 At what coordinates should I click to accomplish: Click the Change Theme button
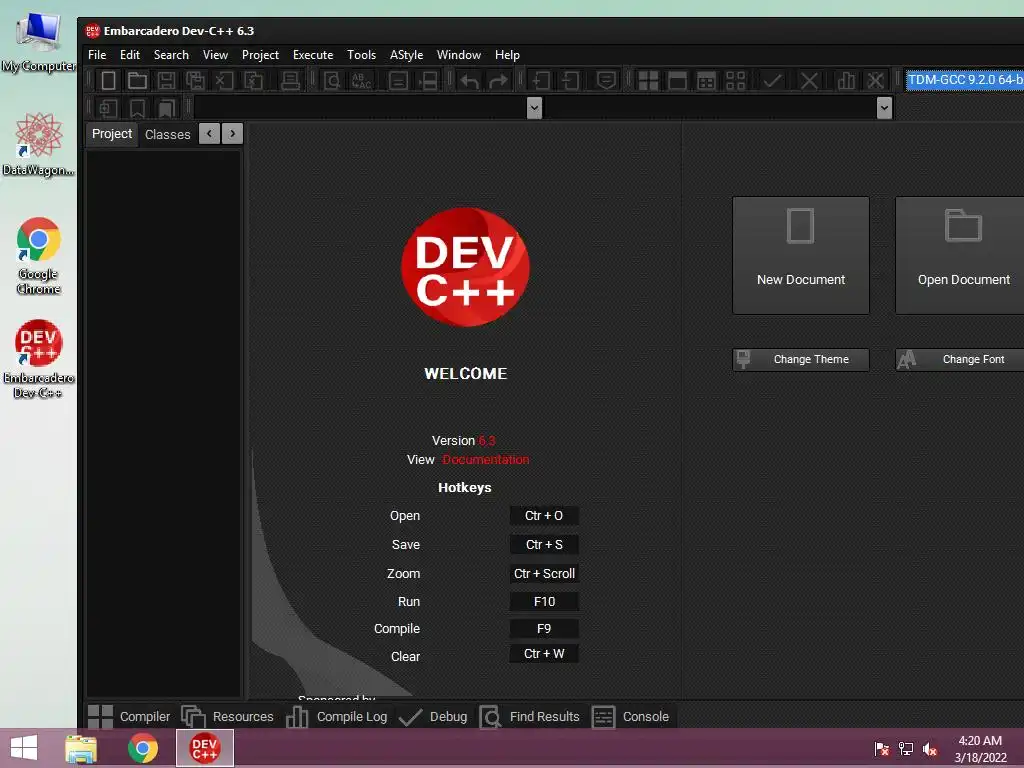(x=801, y=359)
